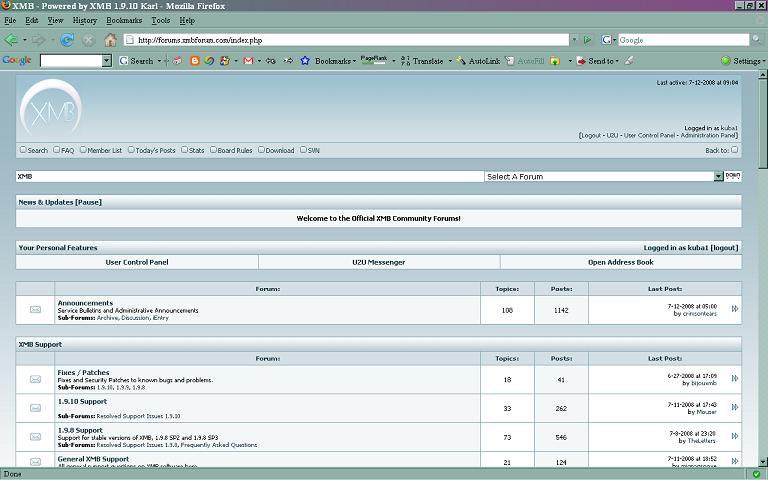Open the Tools menu
The height and width of the screenshot is (480, 768).
[160, 20]
